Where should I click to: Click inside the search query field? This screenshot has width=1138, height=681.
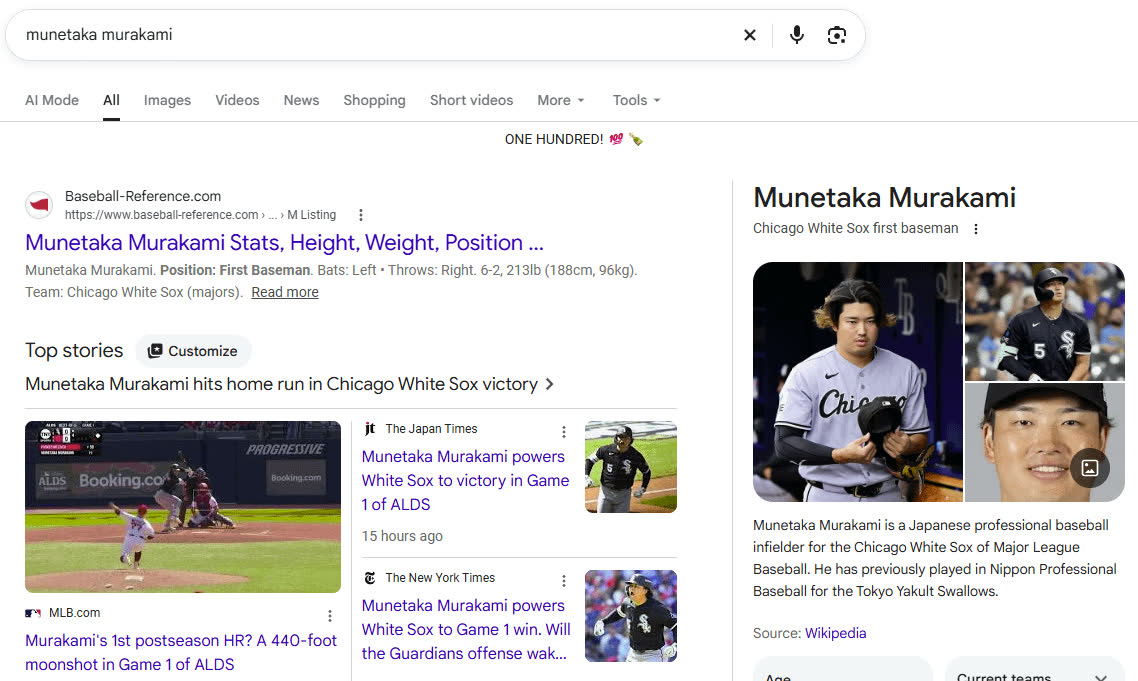[x=377, y=35]
